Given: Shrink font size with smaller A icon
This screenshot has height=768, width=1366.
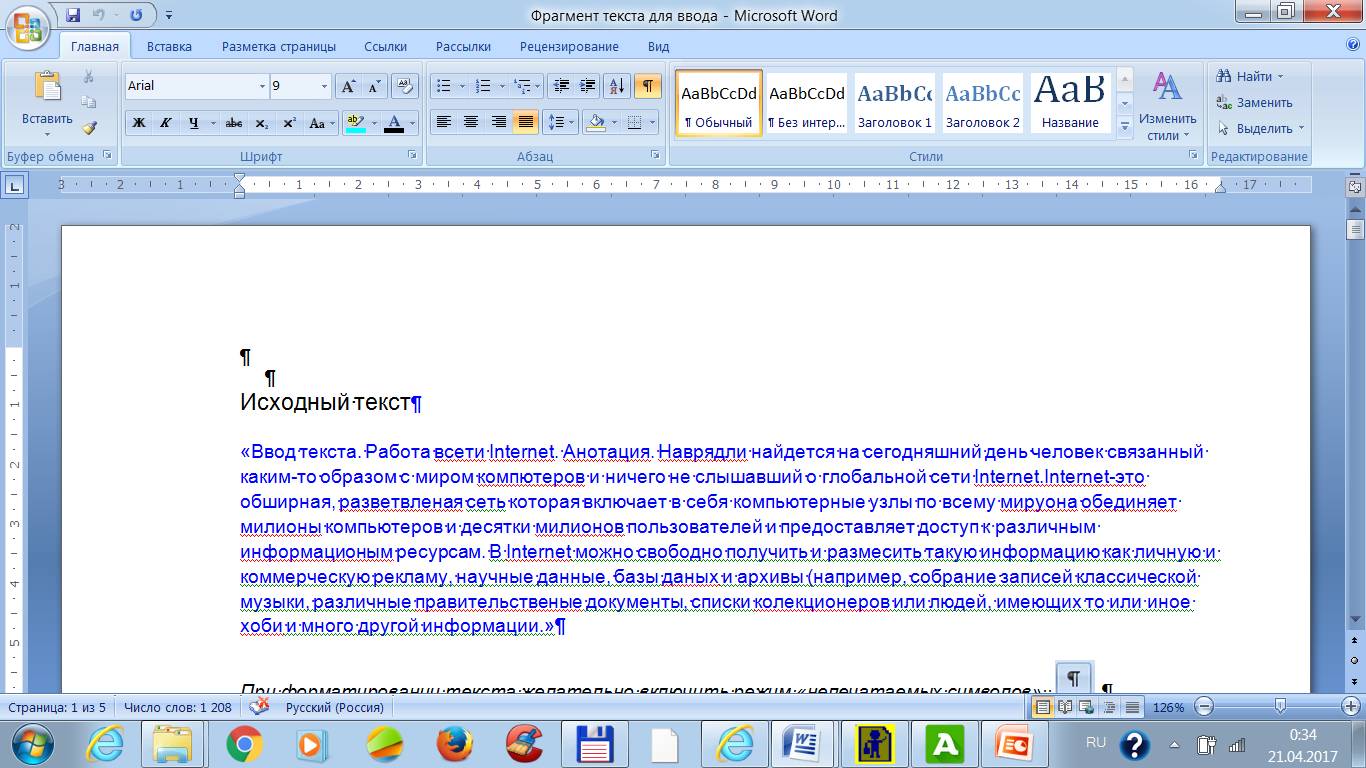Looking at the screenshot, I should 375,86.
